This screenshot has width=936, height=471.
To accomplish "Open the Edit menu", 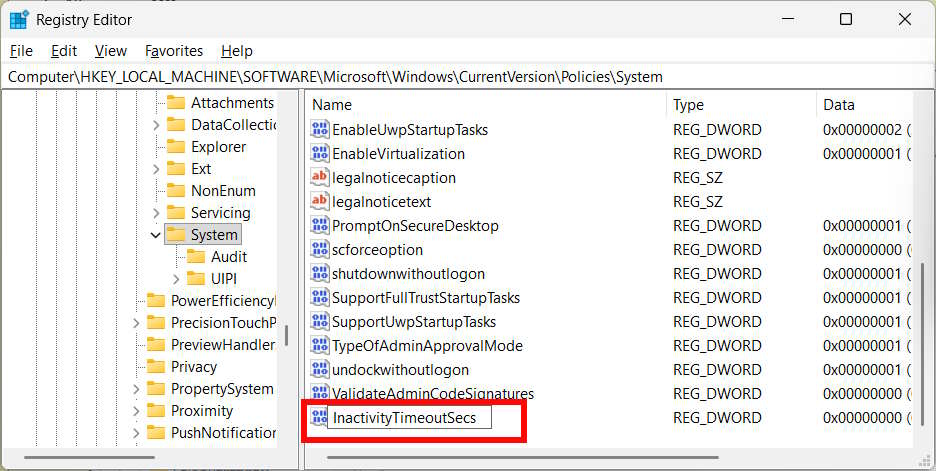I will coord(64,51).
